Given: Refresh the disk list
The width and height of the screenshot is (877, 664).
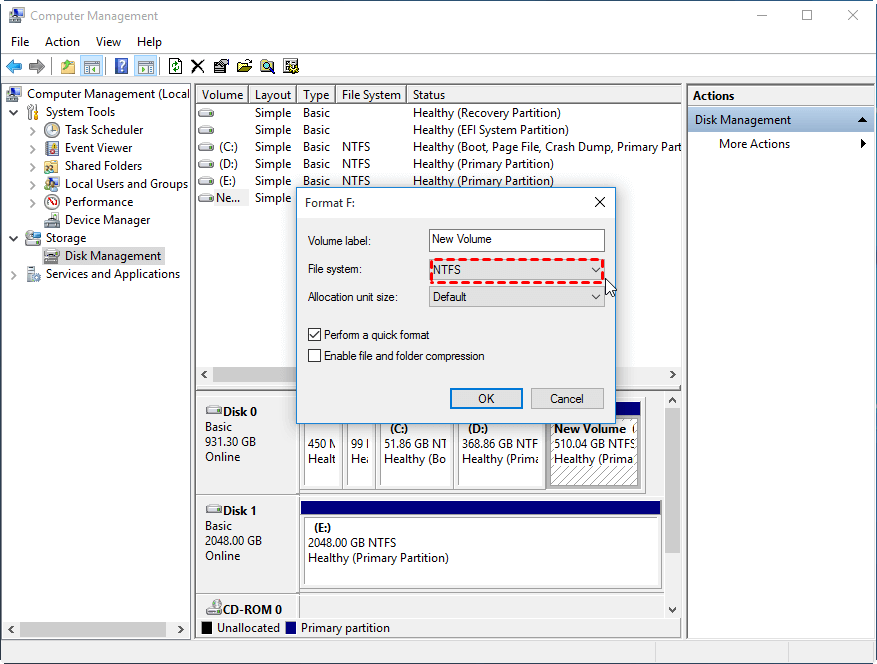Looking at the screenshot, I should 175,66.
